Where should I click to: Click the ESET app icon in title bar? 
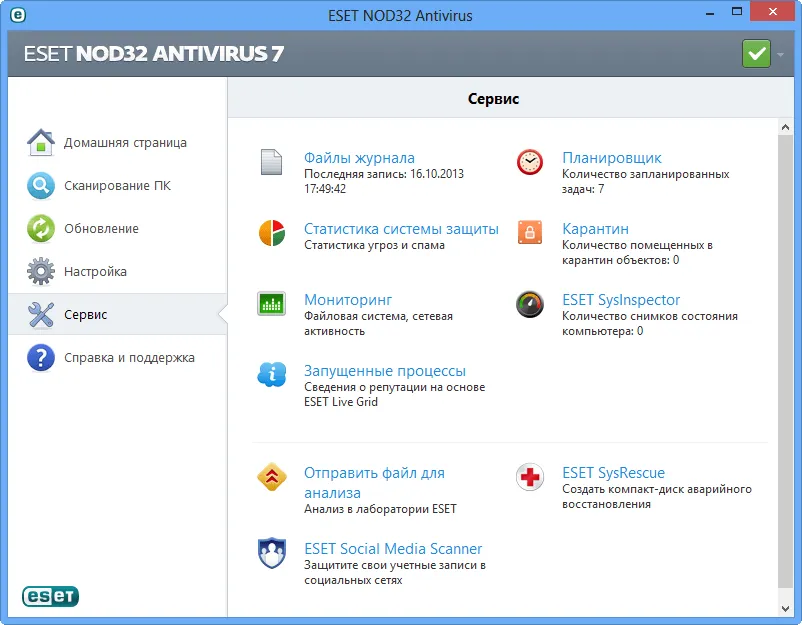[x=18, y=15]
